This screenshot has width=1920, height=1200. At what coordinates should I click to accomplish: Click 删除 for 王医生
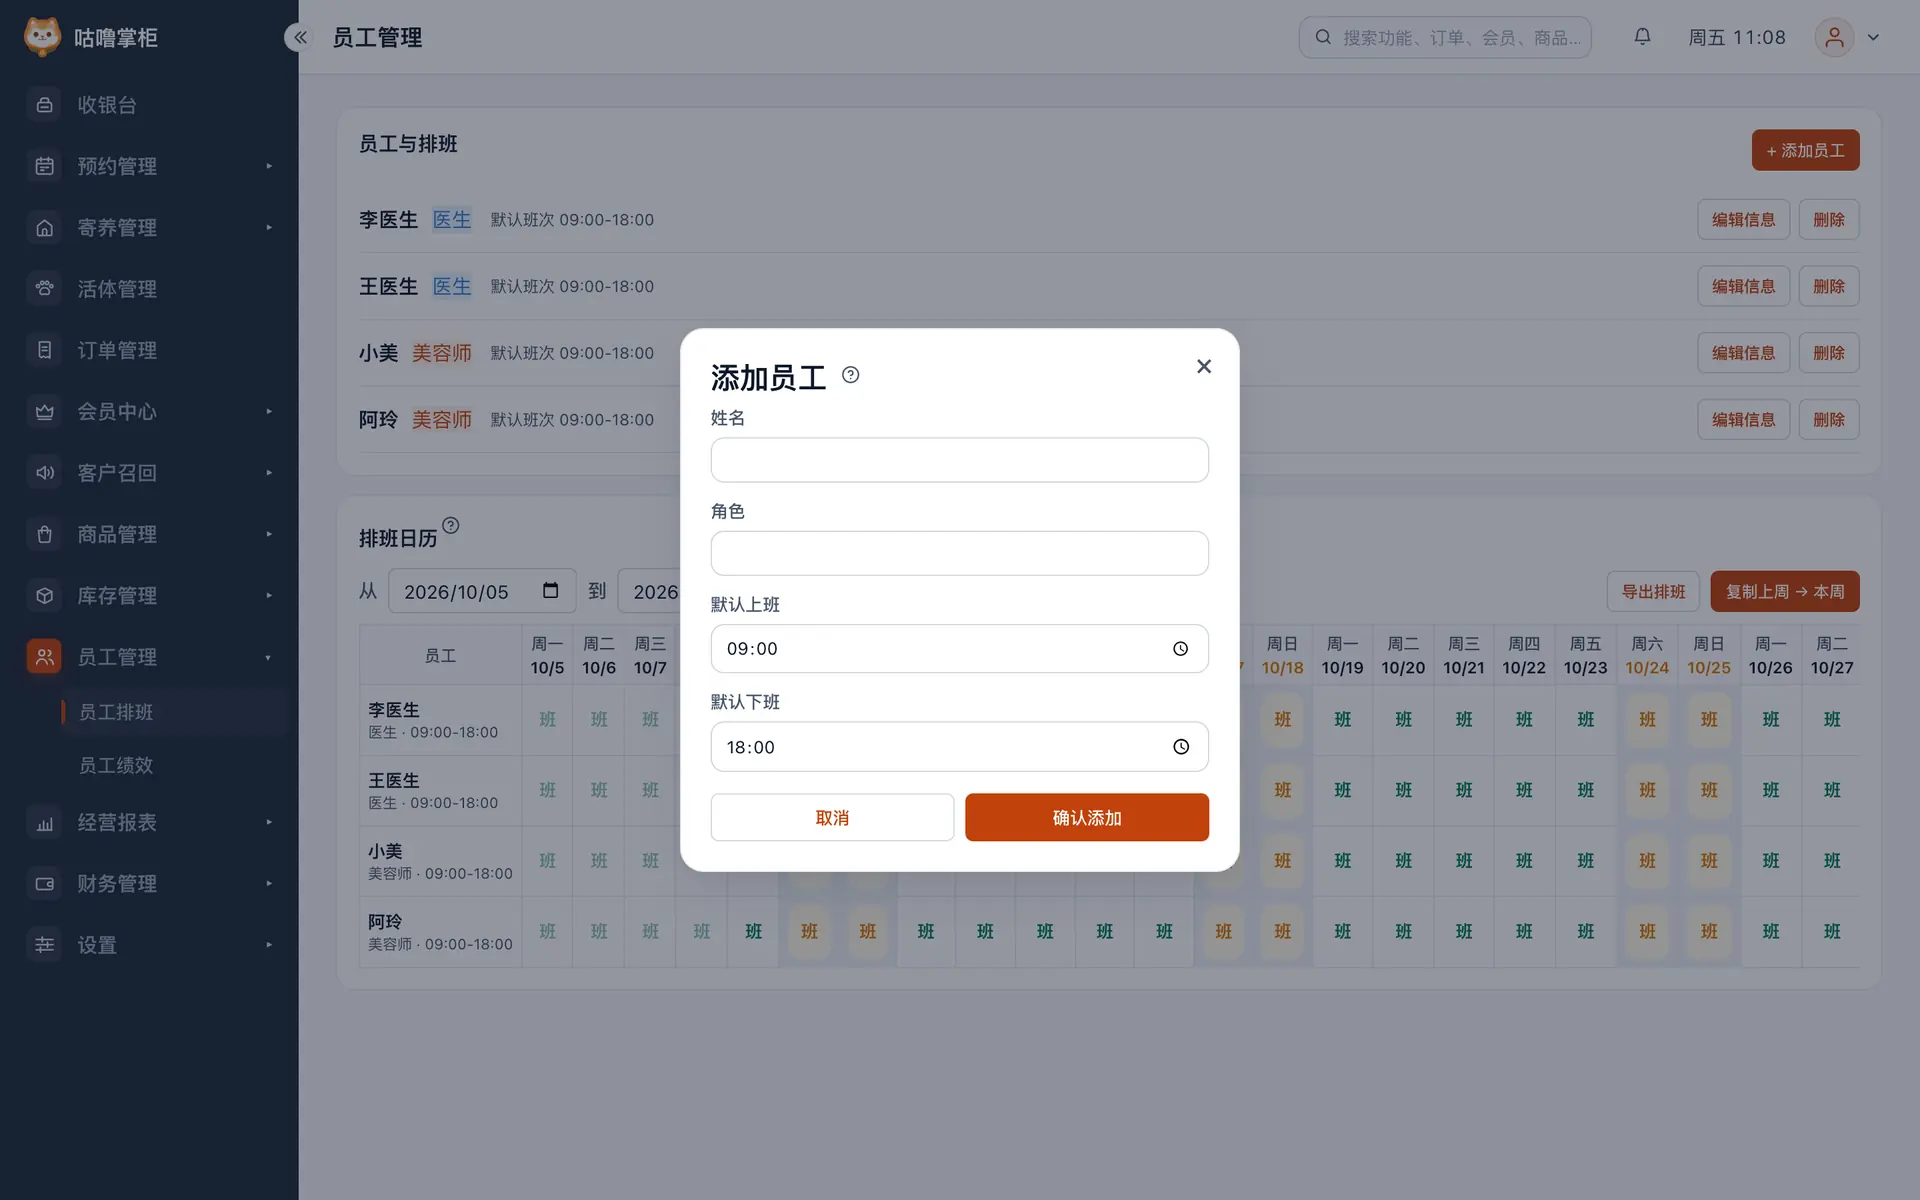pyautogui.click(x=1829, y=286)
